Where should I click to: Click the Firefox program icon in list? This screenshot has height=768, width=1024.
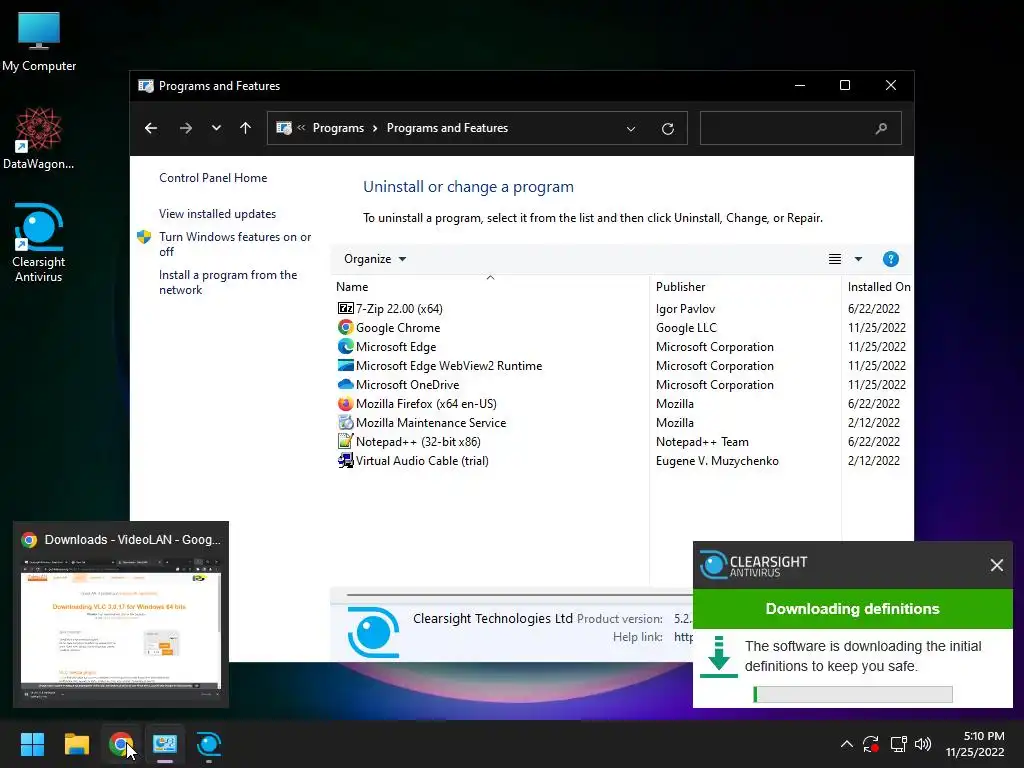point(345,403)
